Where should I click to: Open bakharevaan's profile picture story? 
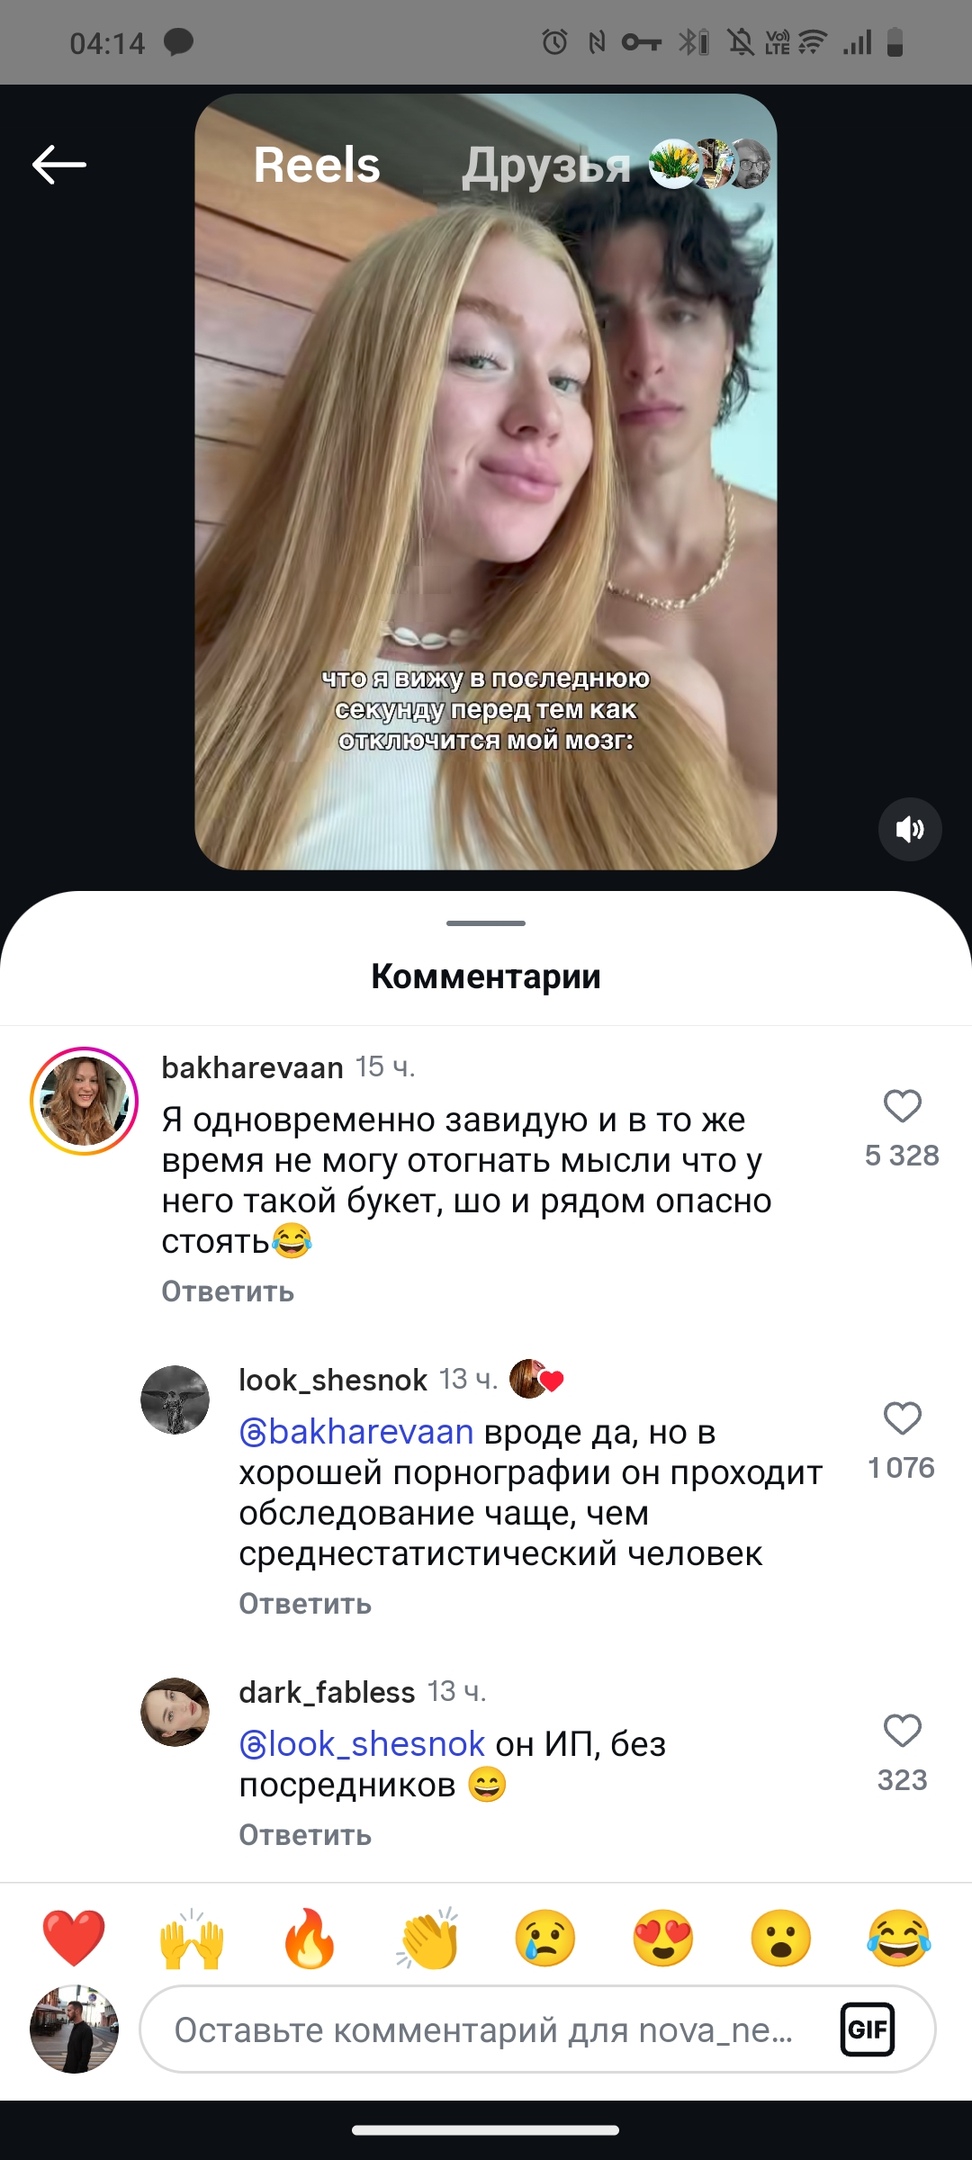[84, 1101]
